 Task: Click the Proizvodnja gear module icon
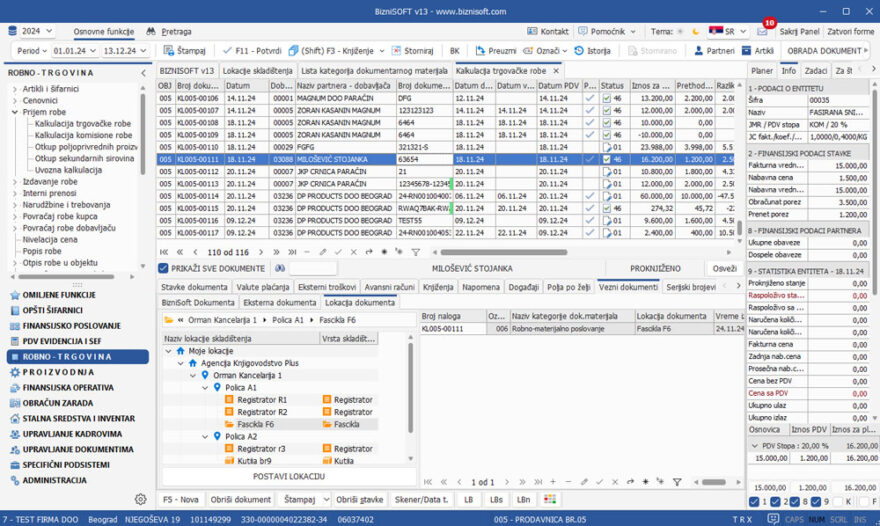pos(13,370)
